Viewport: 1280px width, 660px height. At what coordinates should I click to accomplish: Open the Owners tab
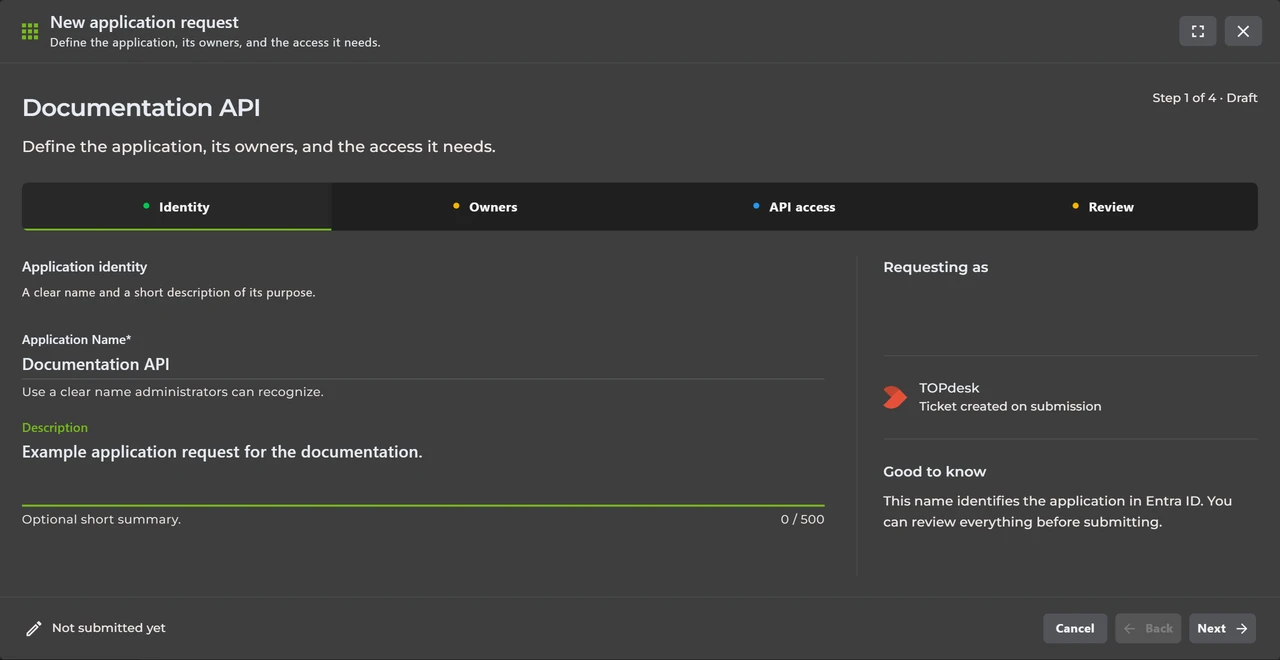(485, 207)
